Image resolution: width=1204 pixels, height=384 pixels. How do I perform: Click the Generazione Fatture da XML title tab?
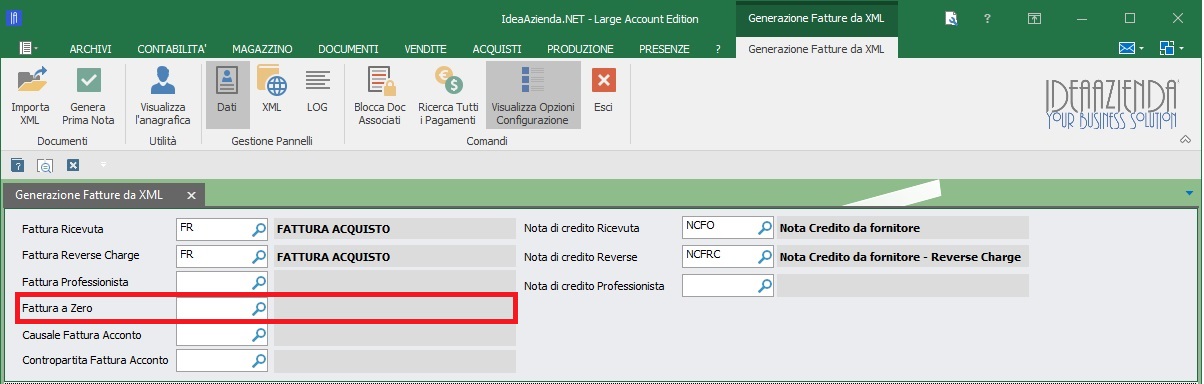point(816,18)
